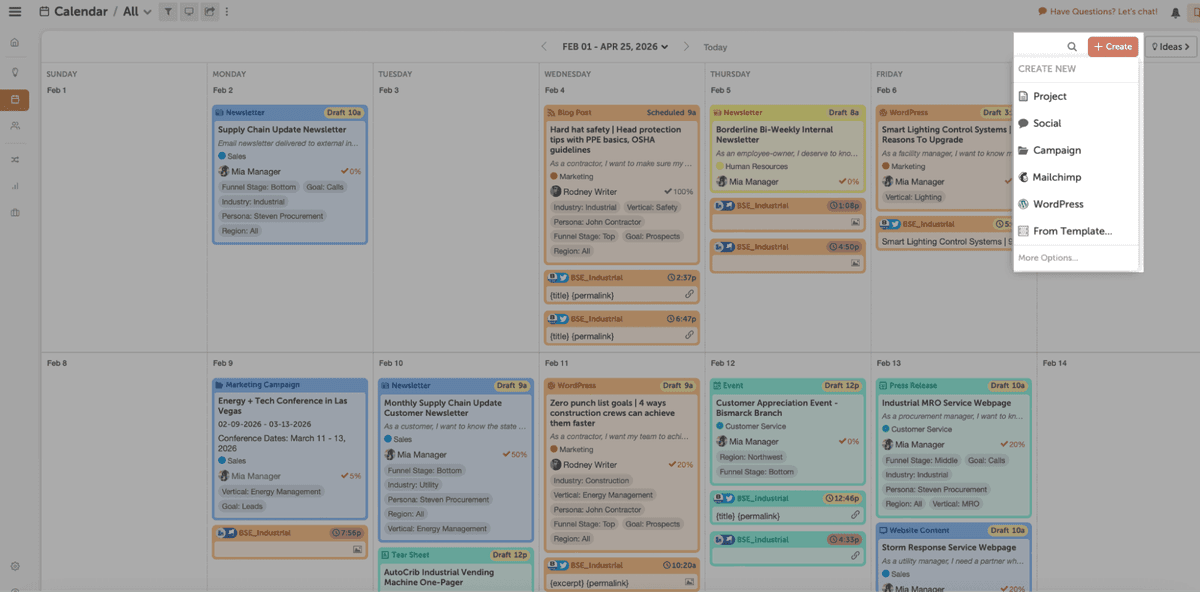Click the share calendar icon
The height and width of the screenshot is (592, 1200).
[x=209, y=12]
